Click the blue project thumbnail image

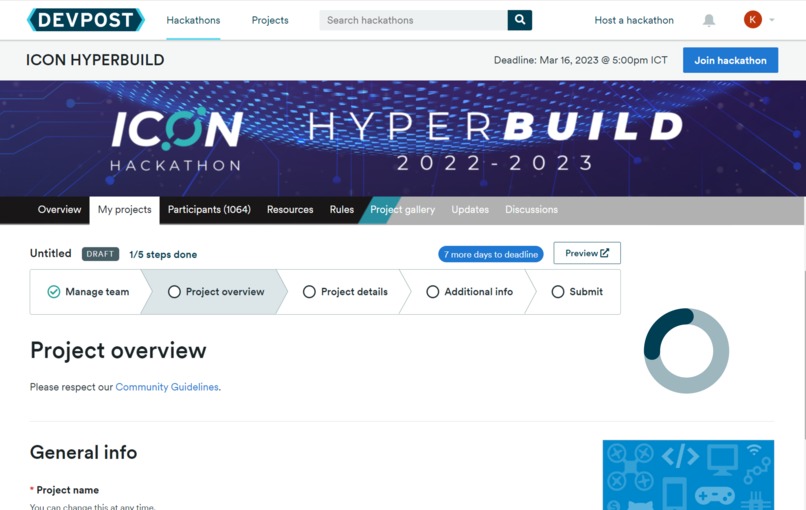coord(688,475)
